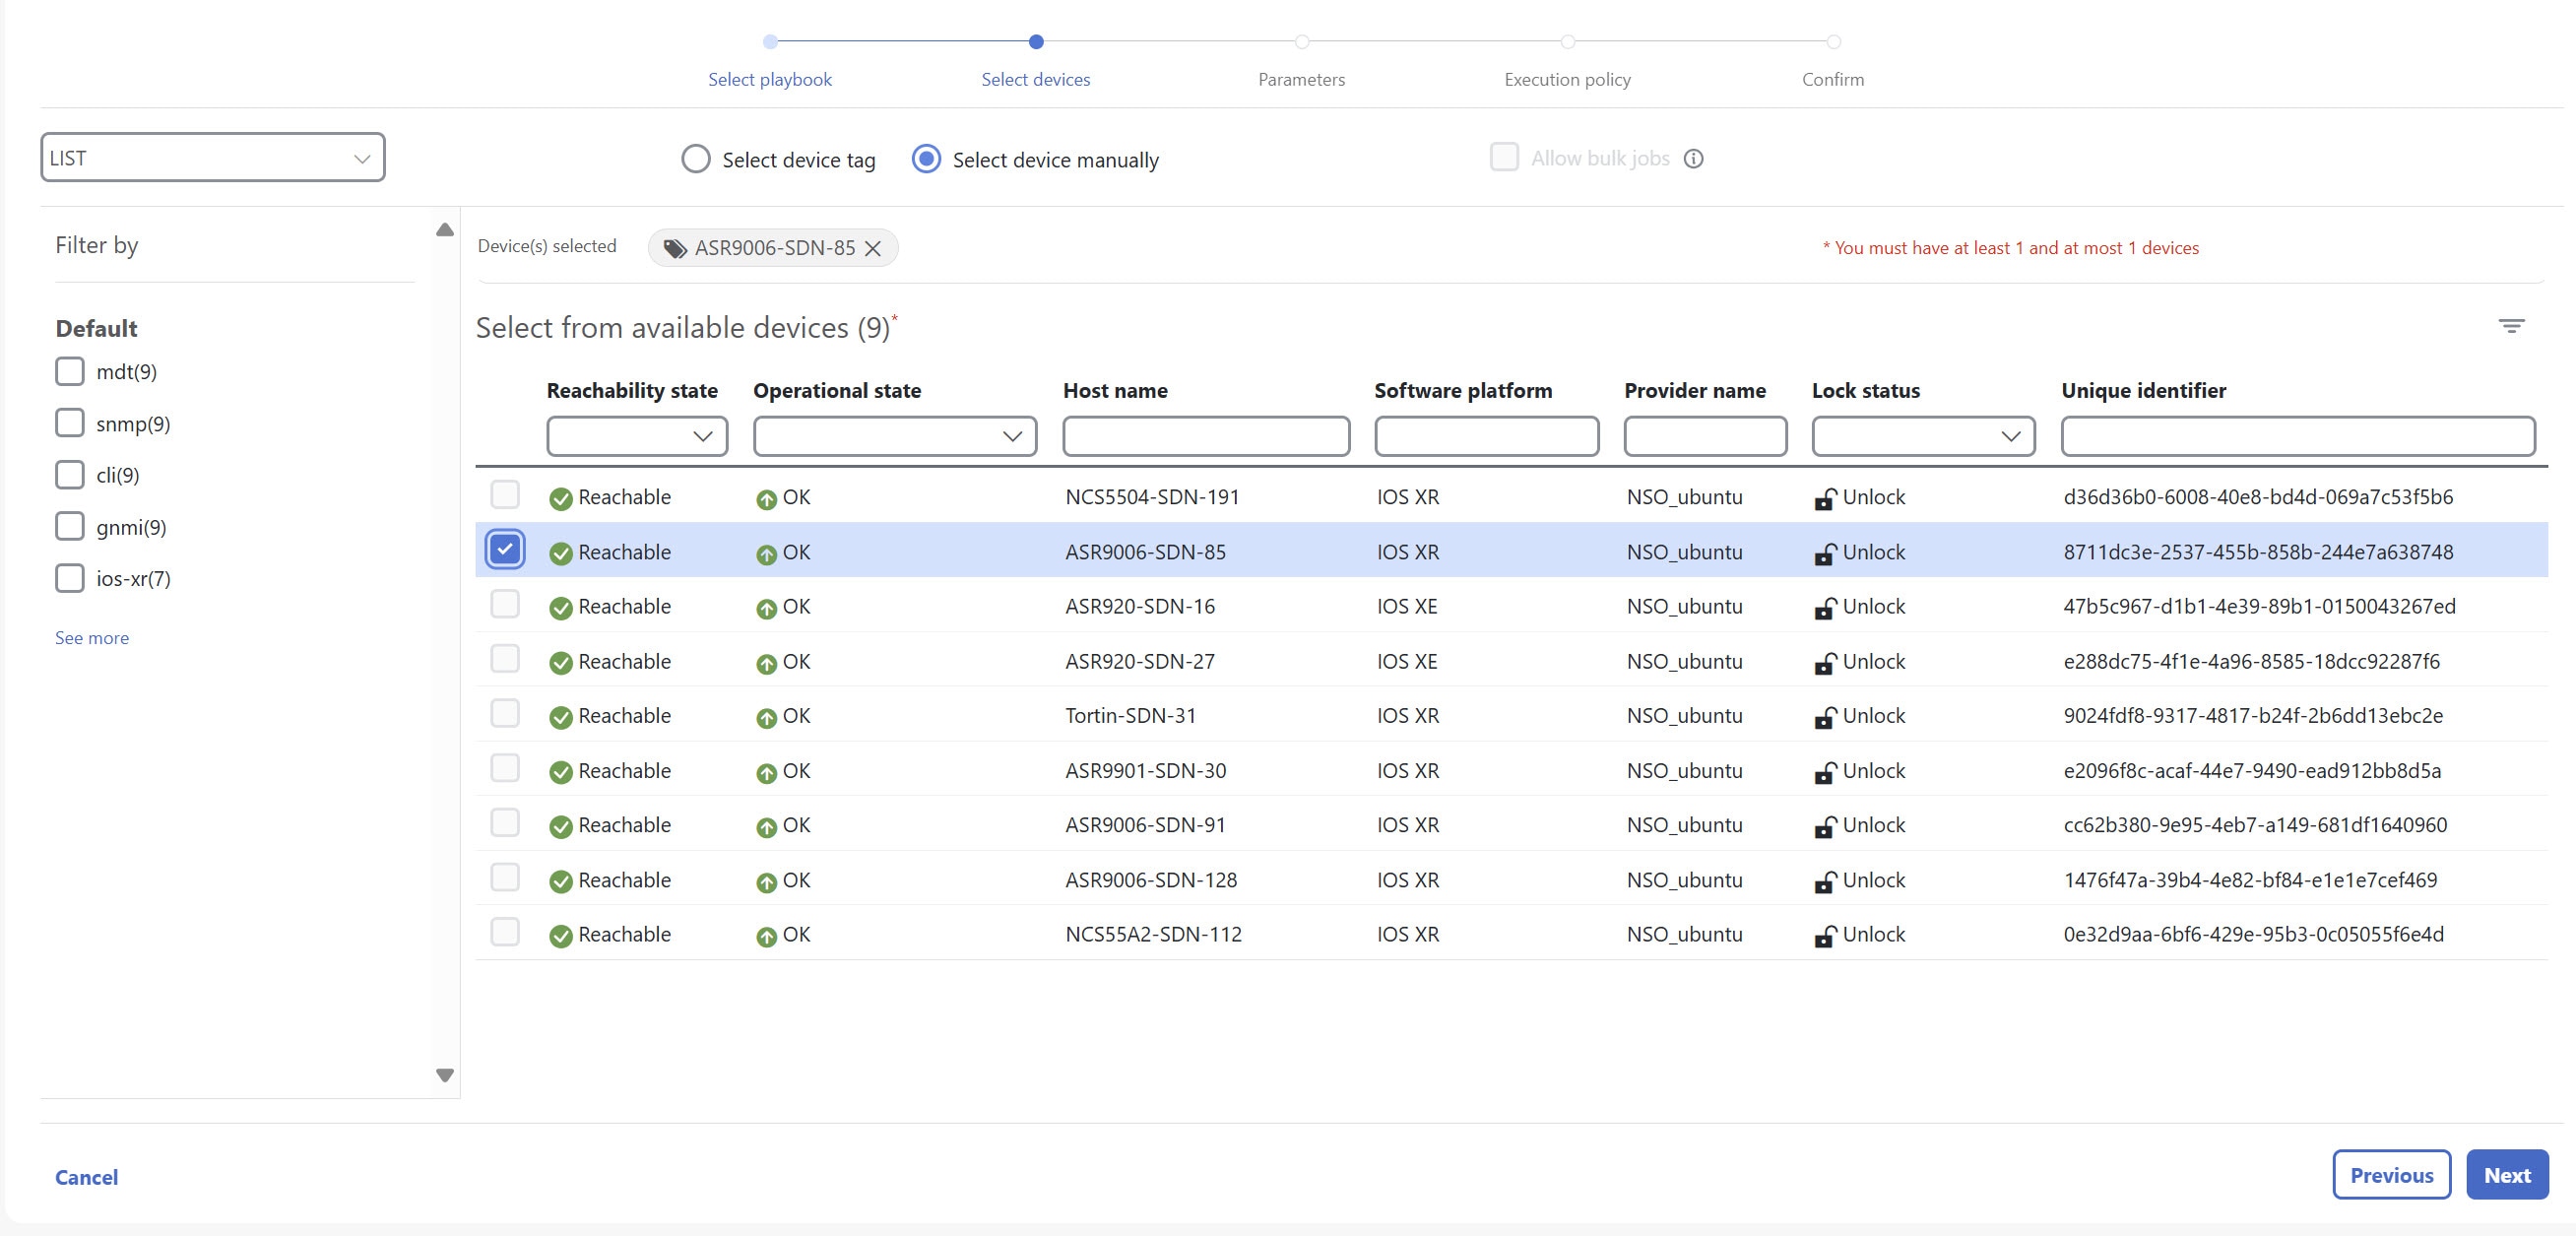Viewport: 2576px width, 1236px height.
Task: Click info icon next to Allow bulk jobs
Action: tap(1693, 159)
